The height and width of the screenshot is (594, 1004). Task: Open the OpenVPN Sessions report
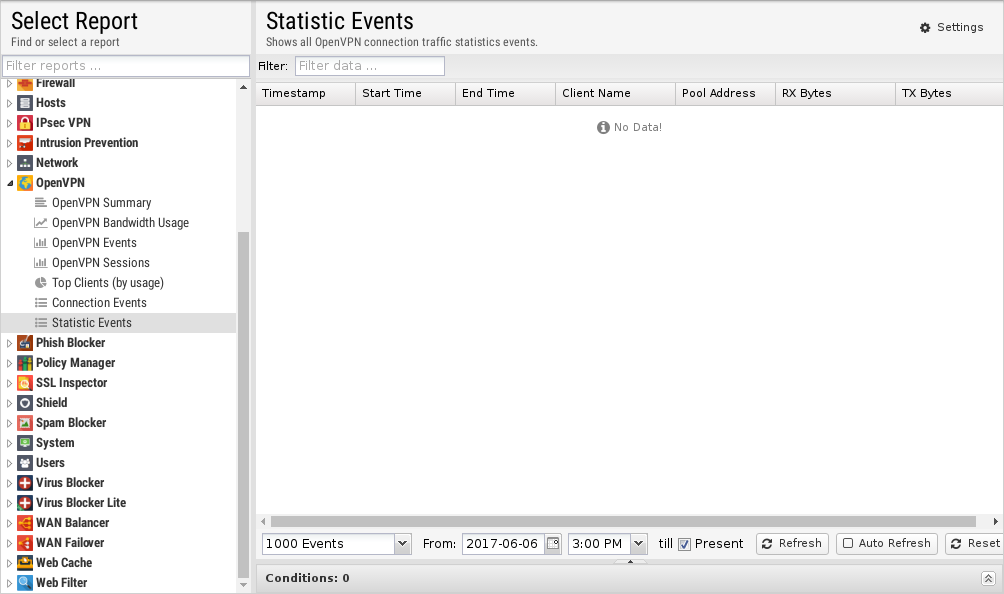[101, 262]
